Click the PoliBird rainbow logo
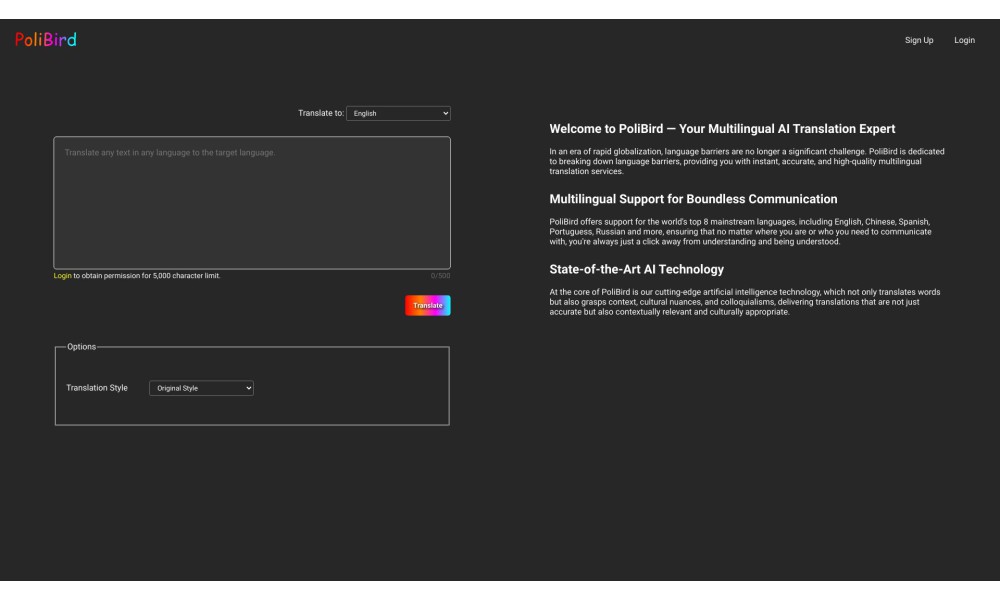The width and height of the screenshot is (1000, 600). [46, 40]
